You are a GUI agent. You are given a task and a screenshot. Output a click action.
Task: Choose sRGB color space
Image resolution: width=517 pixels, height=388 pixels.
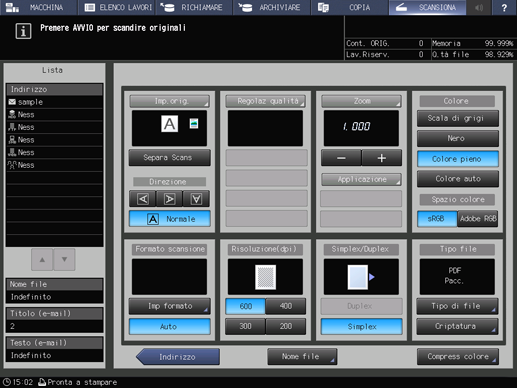click(x=437, y=219)
